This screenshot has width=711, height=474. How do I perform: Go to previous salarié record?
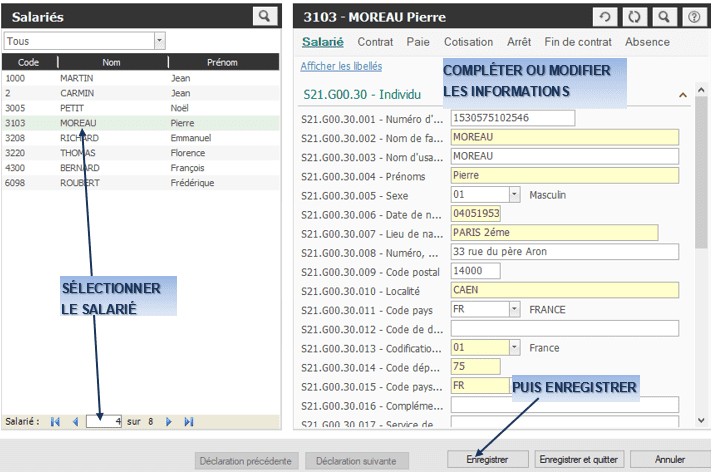pos(75,422)
